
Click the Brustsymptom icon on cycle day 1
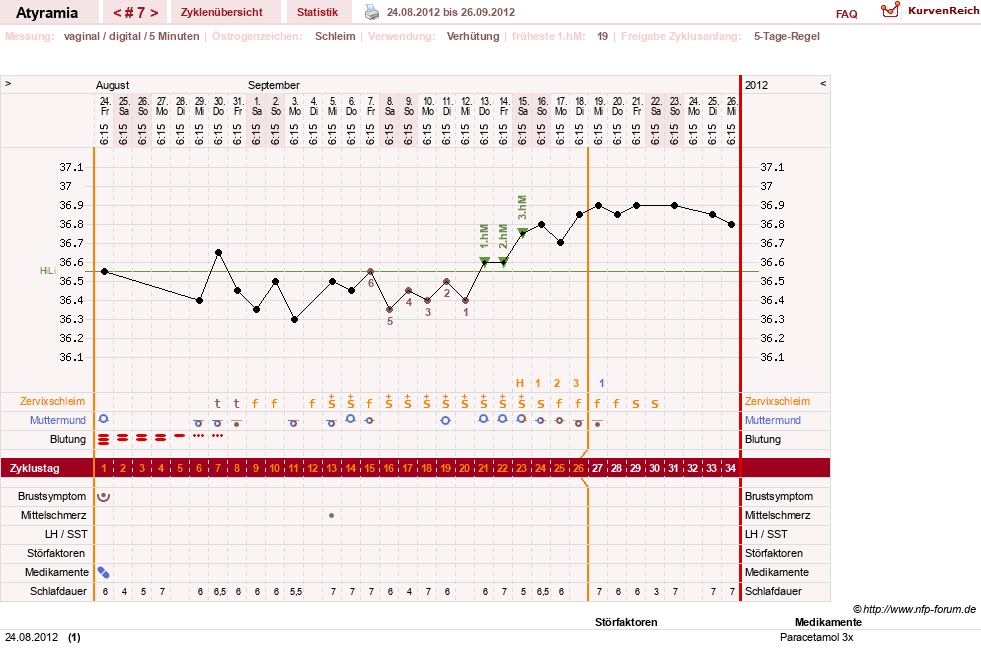pyautogui.click(x=104, y=497)
